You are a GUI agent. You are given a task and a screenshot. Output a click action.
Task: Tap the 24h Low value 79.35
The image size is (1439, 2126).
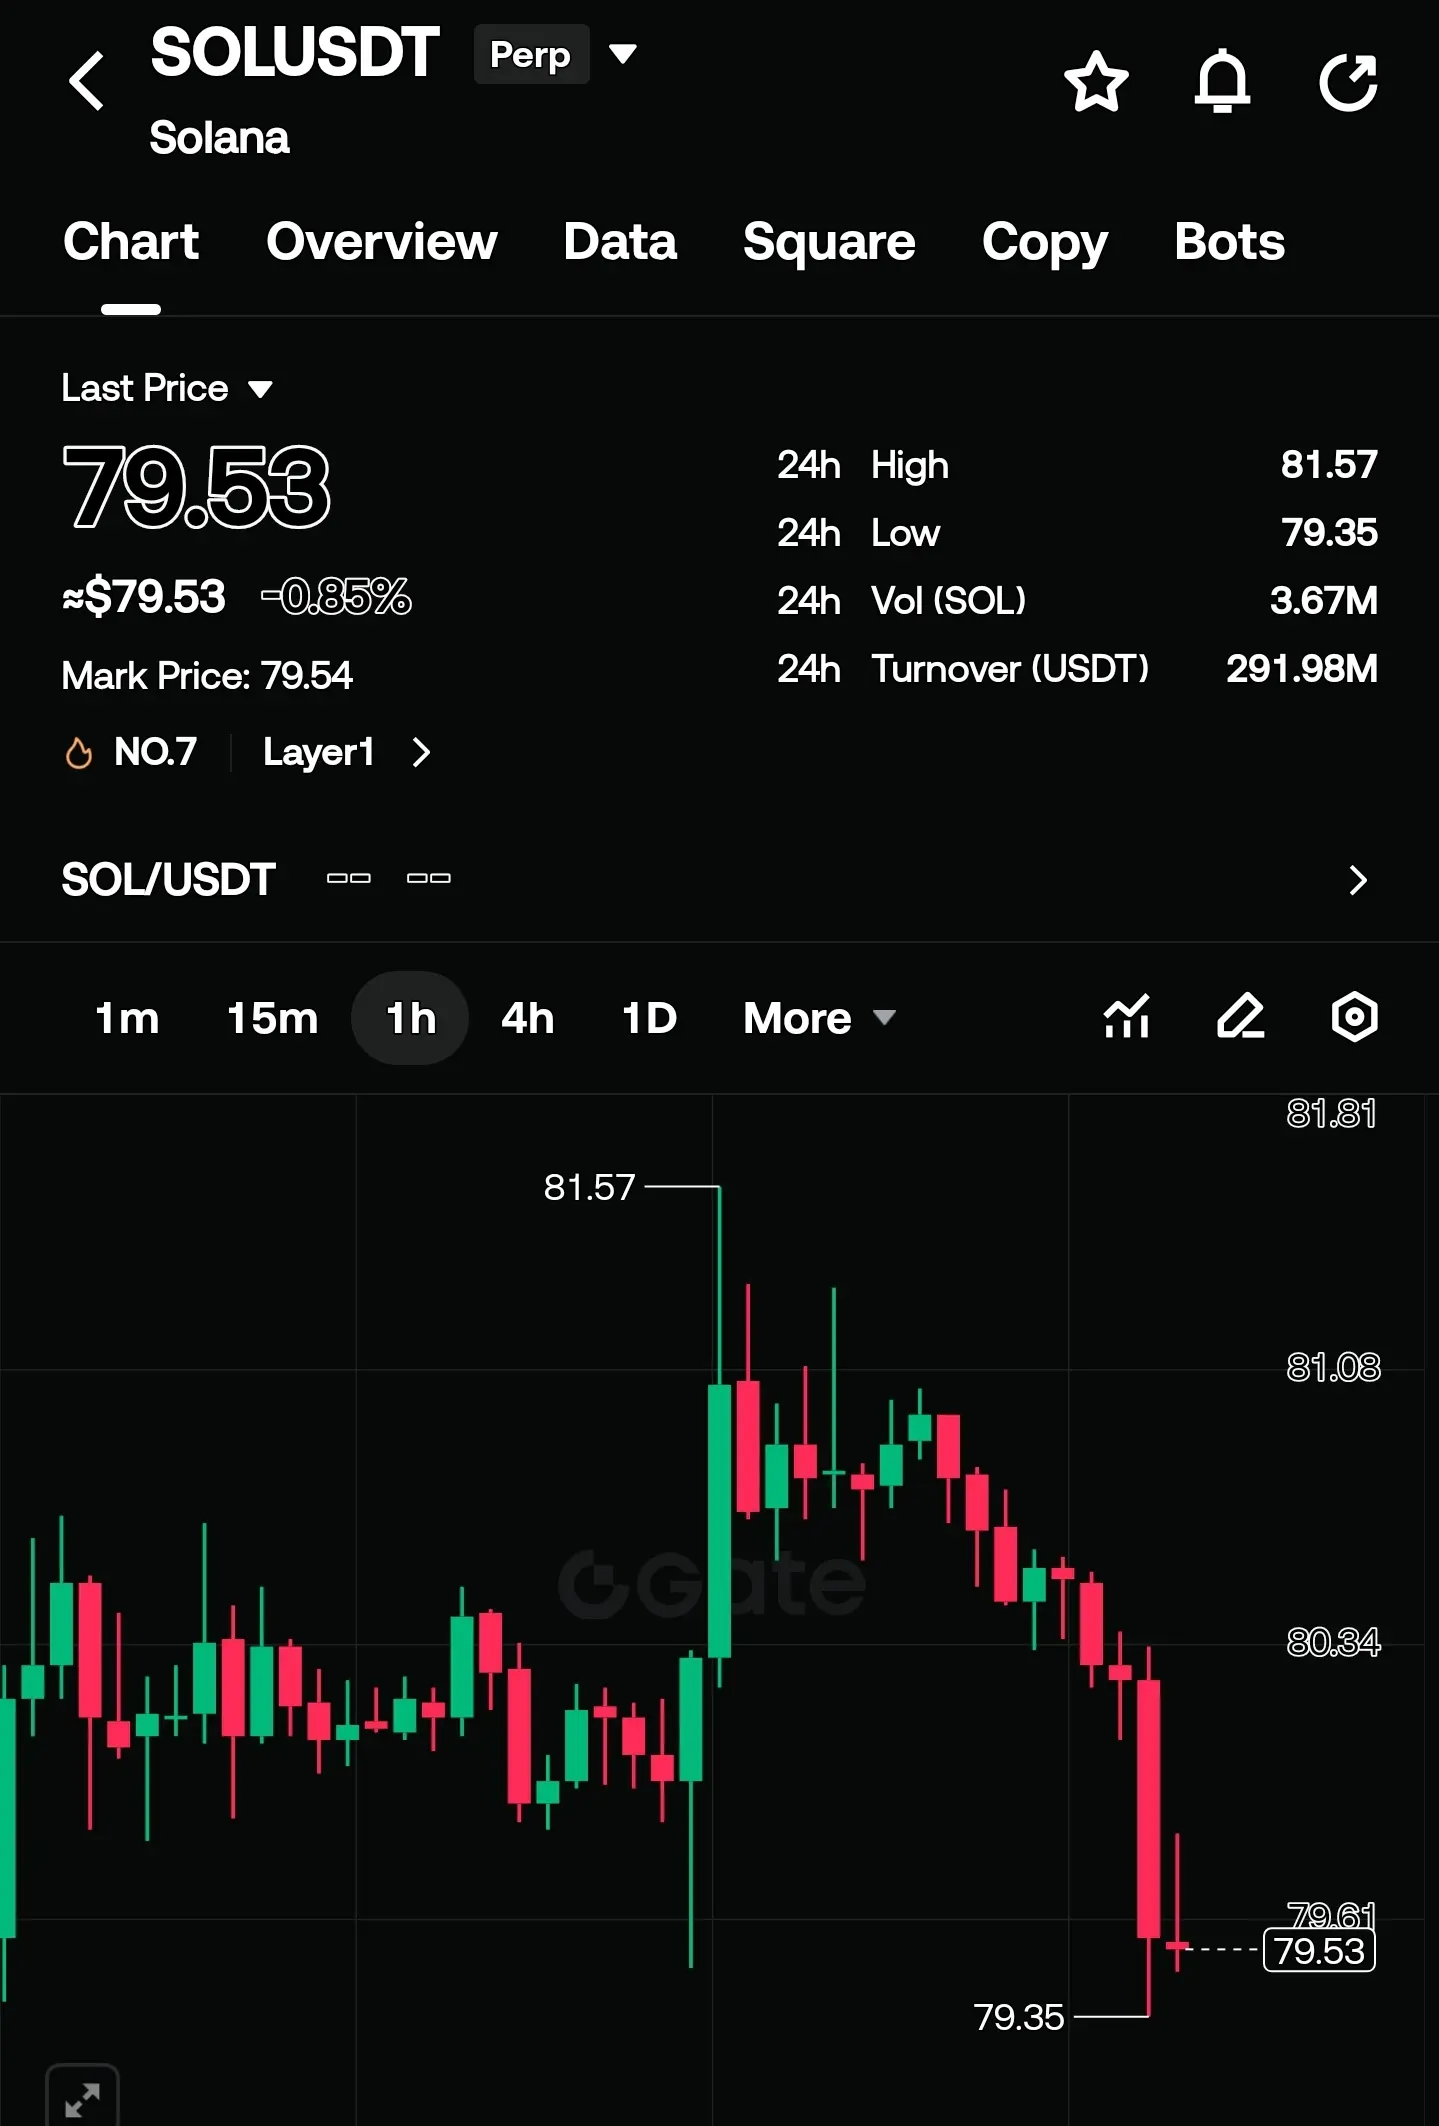click(1329, 533)
